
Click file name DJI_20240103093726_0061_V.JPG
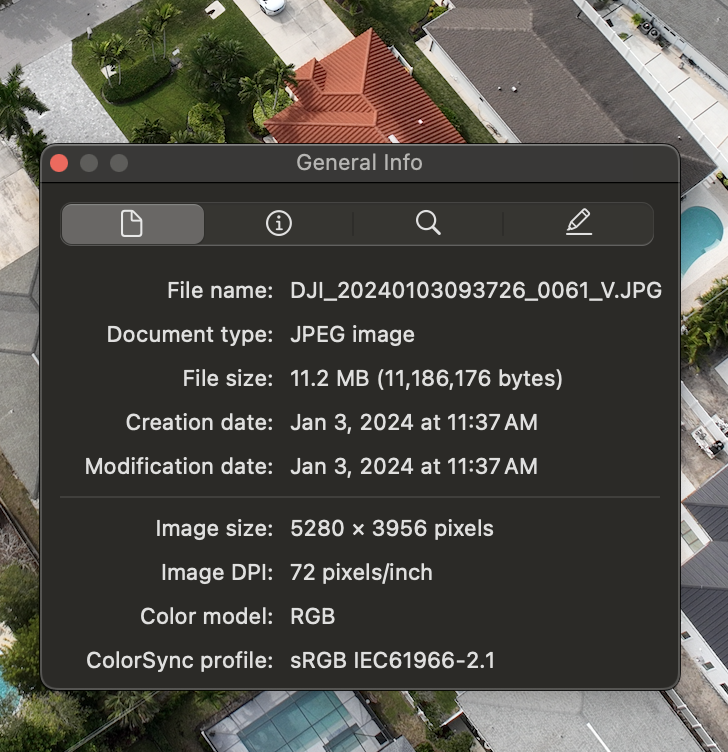pyautogui.click(x=476, y=291)
